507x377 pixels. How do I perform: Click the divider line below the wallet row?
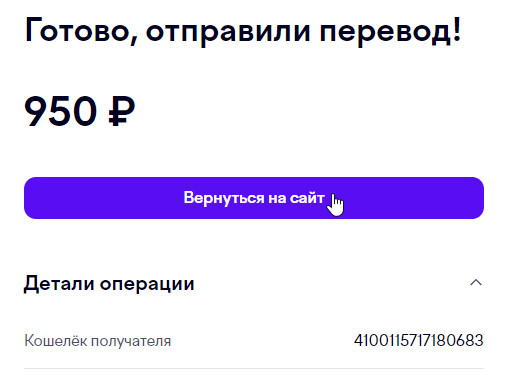click(x=254, y=369)
